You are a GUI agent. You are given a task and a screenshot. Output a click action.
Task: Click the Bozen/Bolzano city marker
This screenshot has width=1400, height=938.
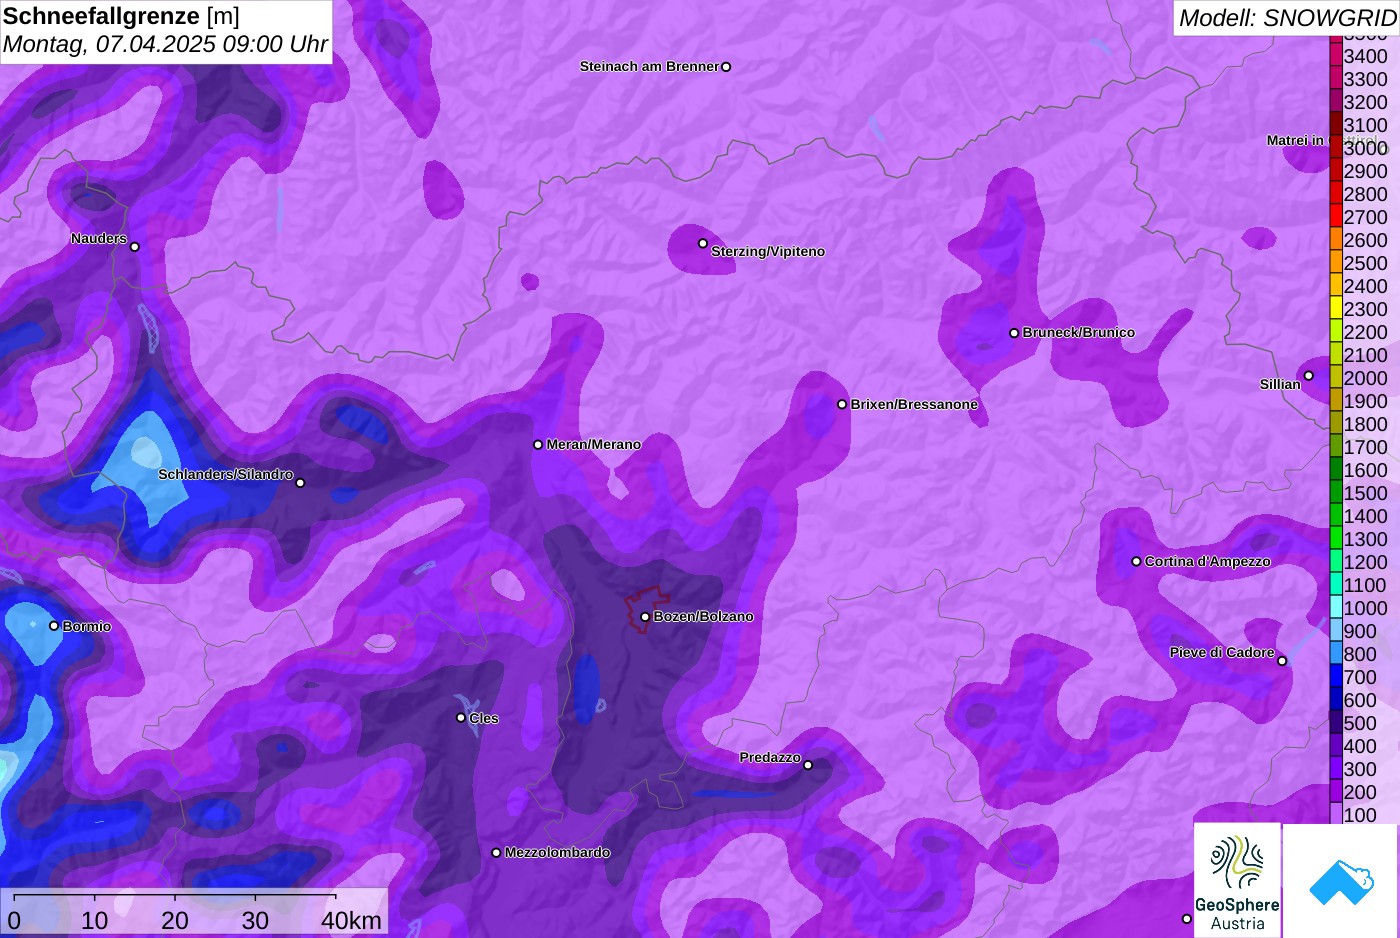tap(645, 617)
